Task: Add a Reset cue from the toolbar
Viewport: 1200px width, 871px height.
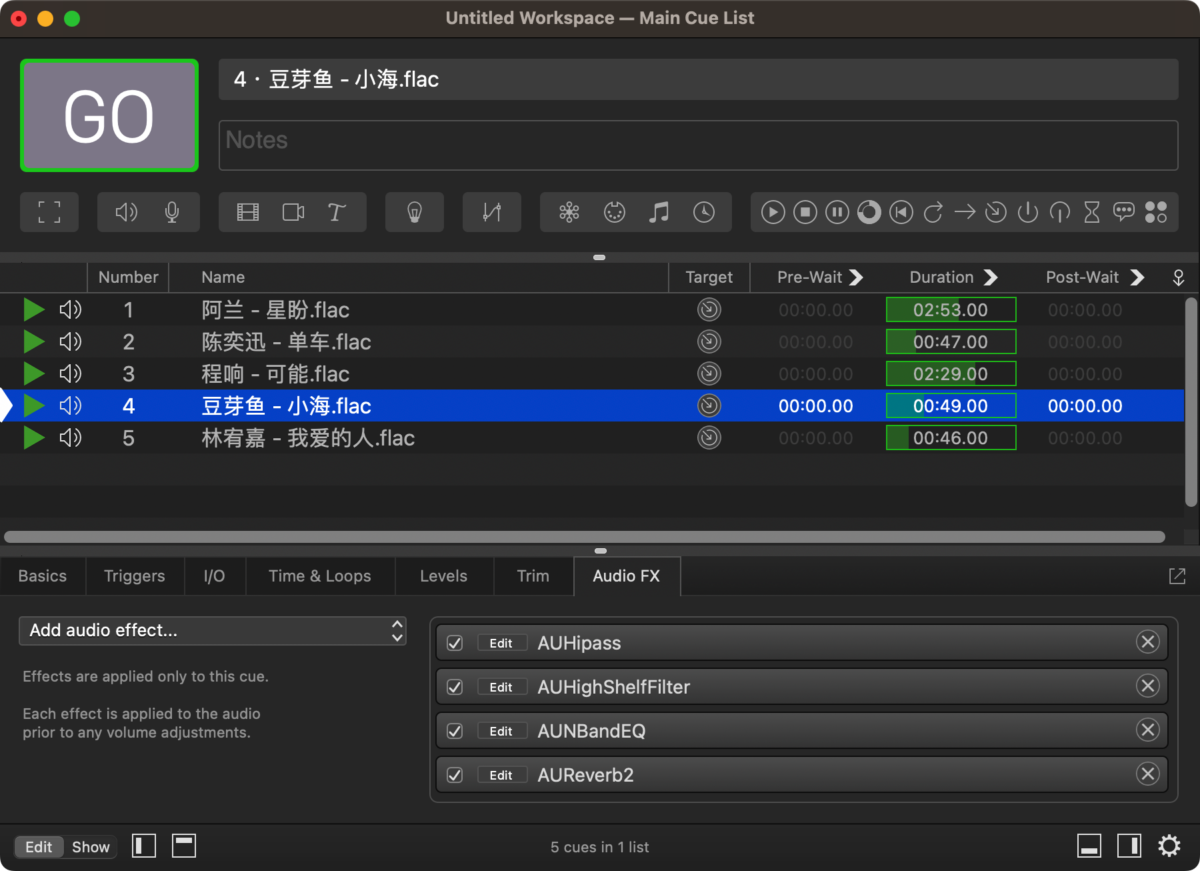Action: 901,212
